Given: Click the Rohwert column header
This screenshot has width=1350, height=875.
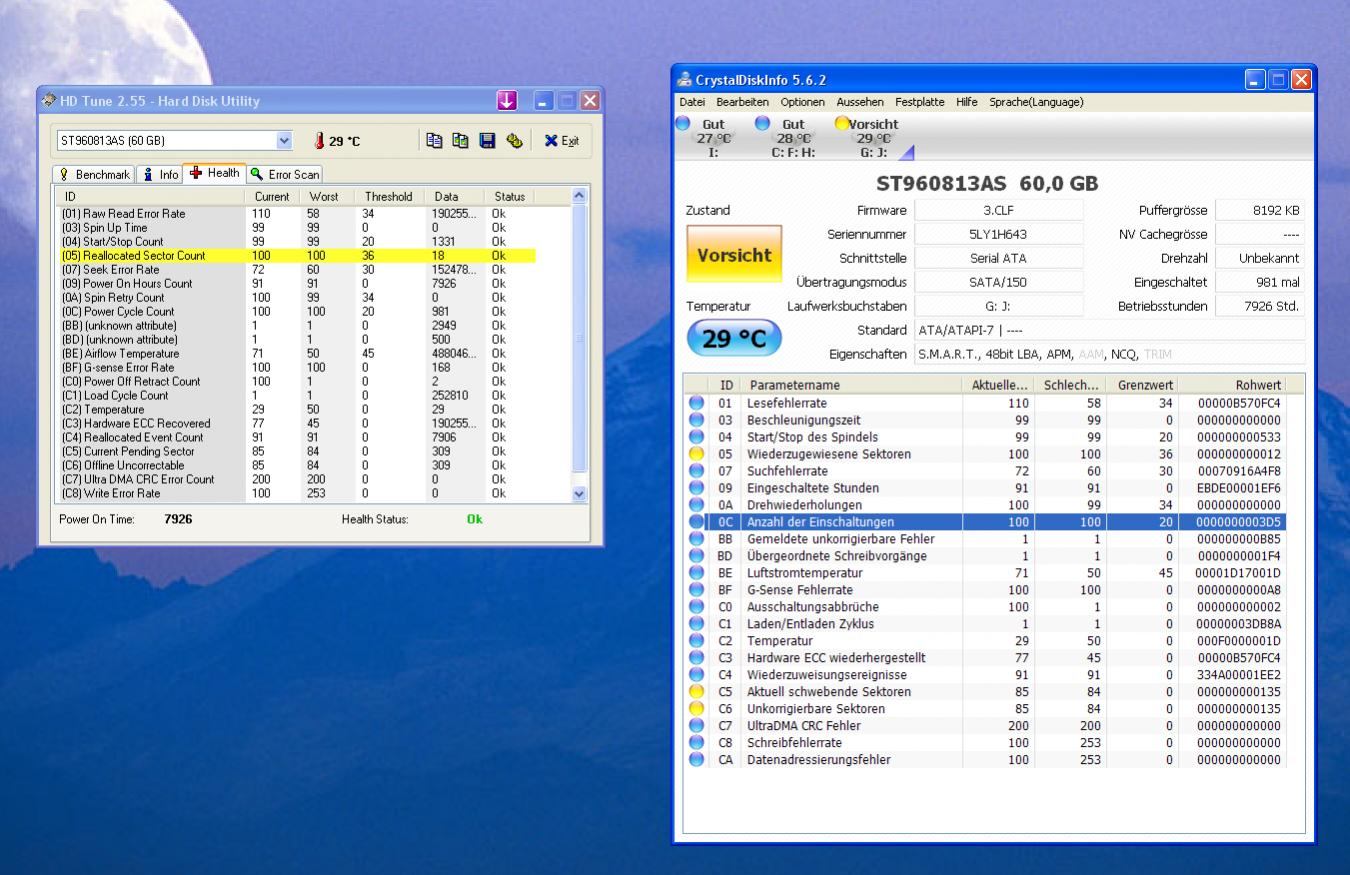Looking at the screenshot, I should (x=1232, y=385).
